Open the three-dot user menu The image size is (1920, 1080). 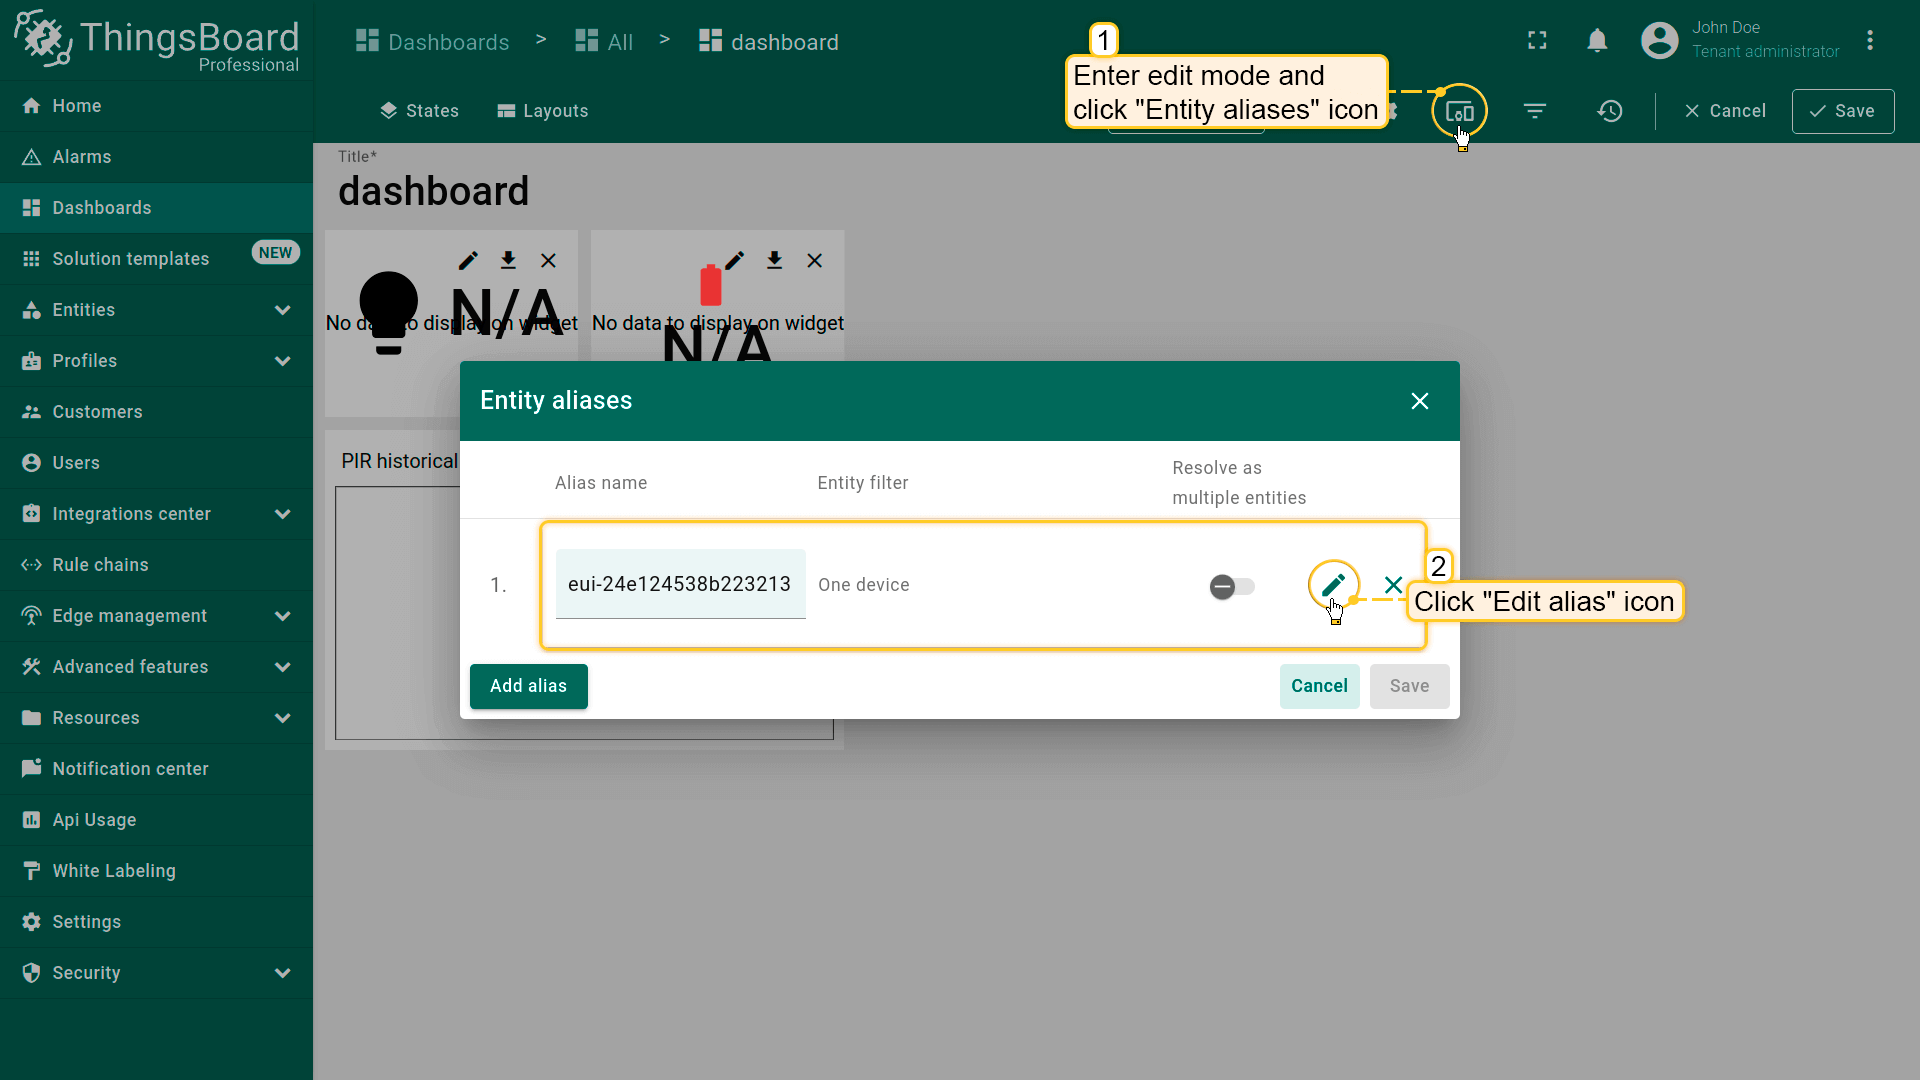pos(1869,40)
